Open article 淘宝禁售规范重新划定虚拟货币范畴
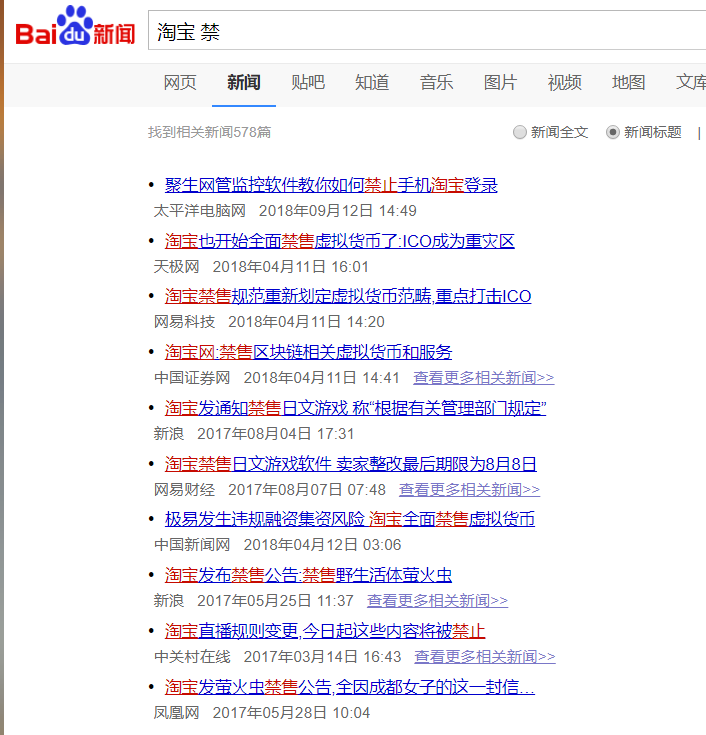Viewport: 706px width, 735px height. point(348,296)
